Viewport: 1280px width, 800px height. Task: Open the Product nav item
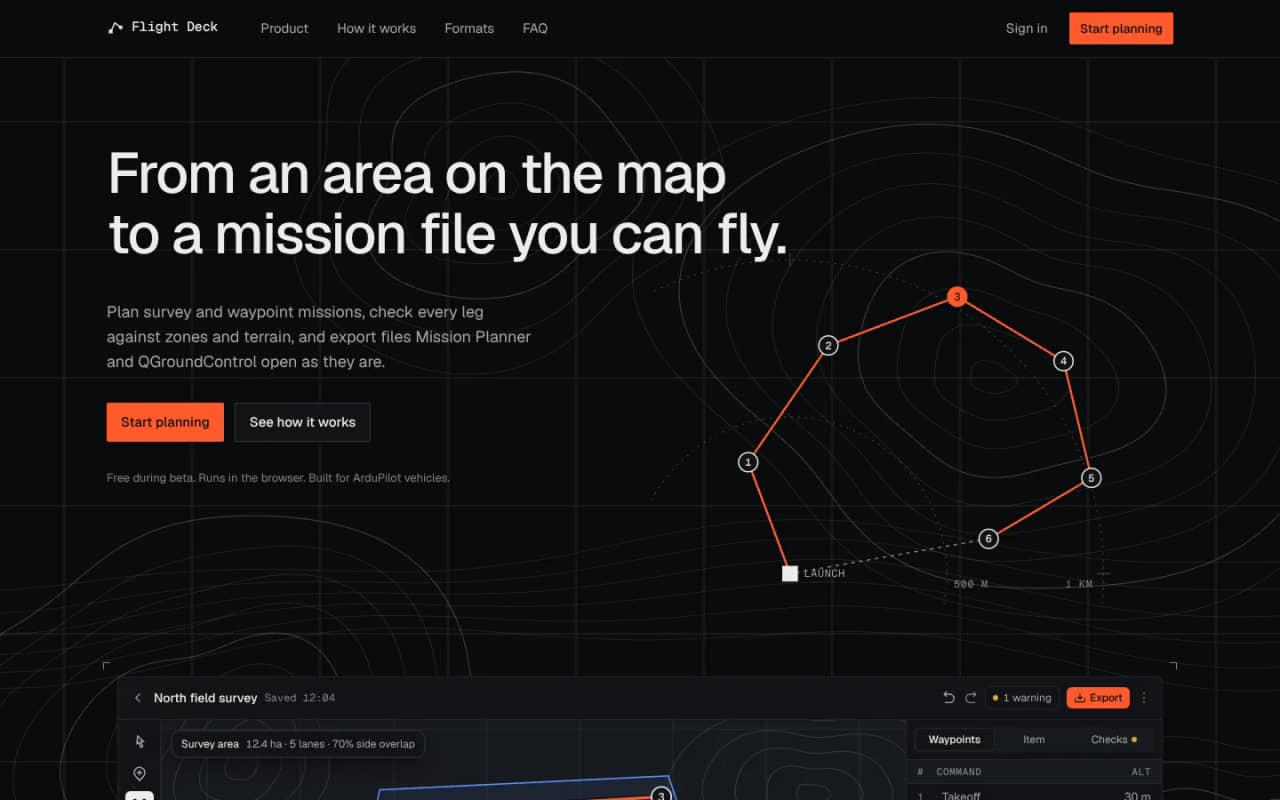(x=285, y=28)
